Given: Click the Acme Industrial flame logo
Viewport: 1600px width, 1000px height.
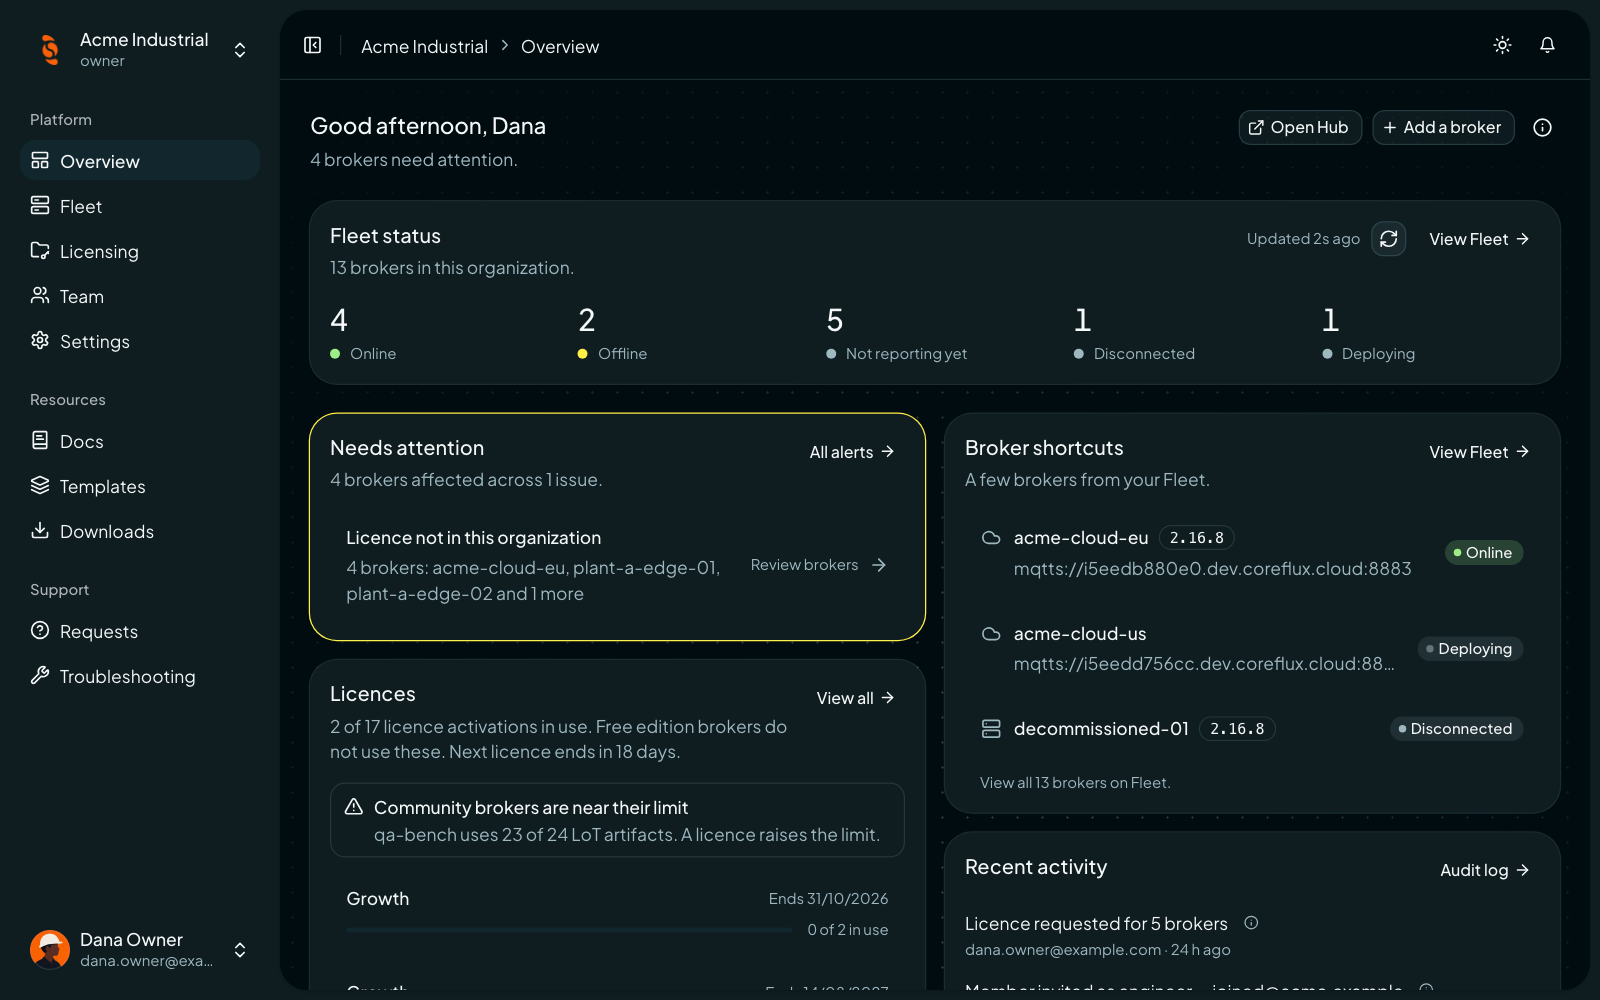Looking at the screenshot, I should pyautogui.click(x=50, y=49).
